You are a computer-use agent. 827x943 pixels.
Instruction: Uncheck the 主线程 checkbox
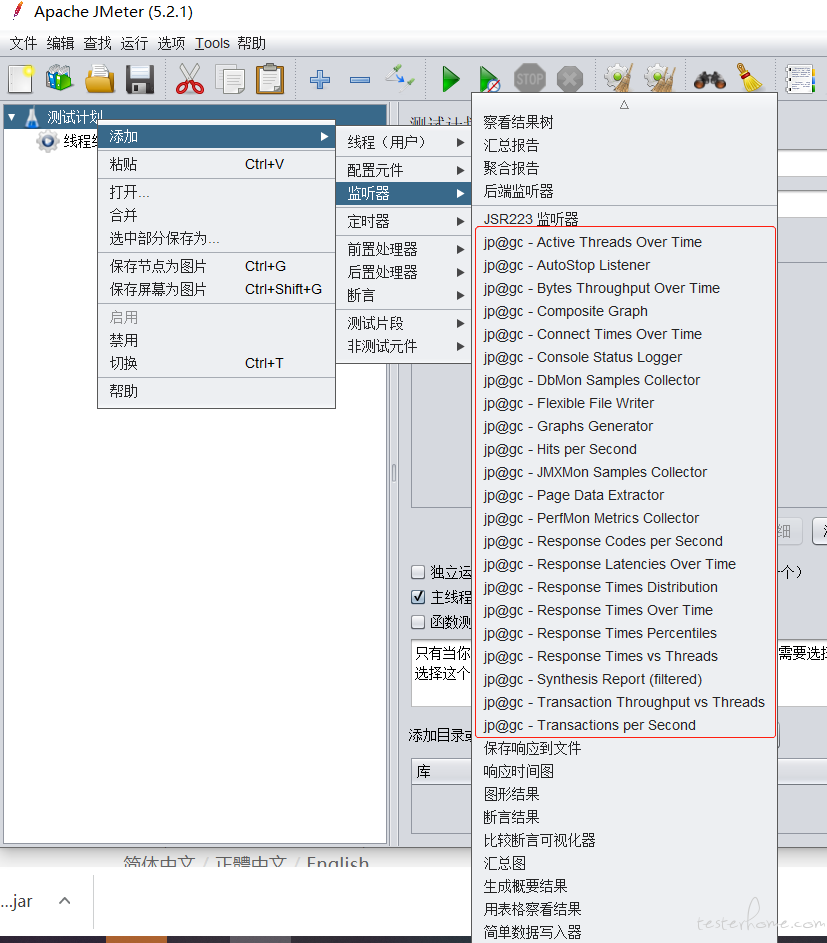click(x=418, y=597)
